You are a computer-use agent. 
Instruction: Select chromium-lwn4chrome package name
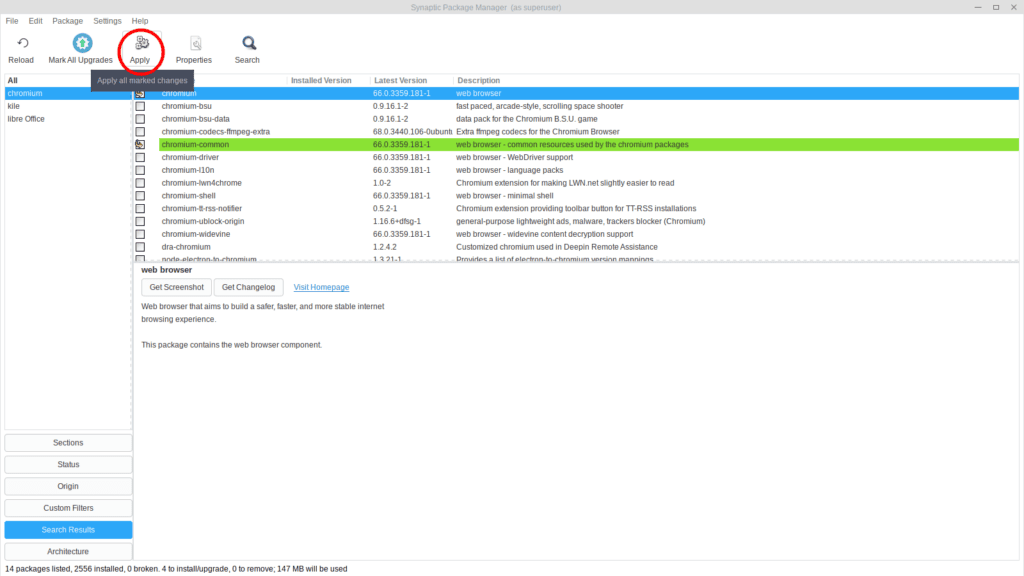201,183
